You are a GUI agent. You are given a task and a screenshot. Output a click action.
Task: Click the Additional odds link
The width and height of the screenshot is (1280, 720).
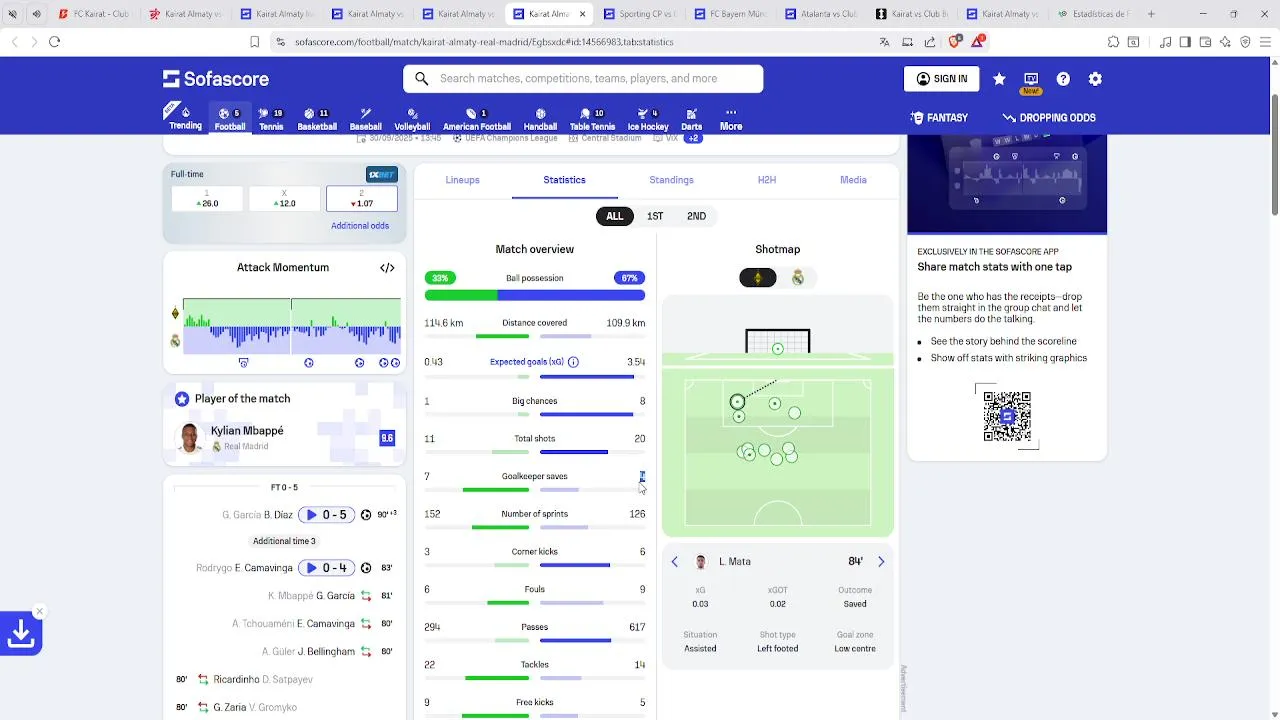click(360, 226)
